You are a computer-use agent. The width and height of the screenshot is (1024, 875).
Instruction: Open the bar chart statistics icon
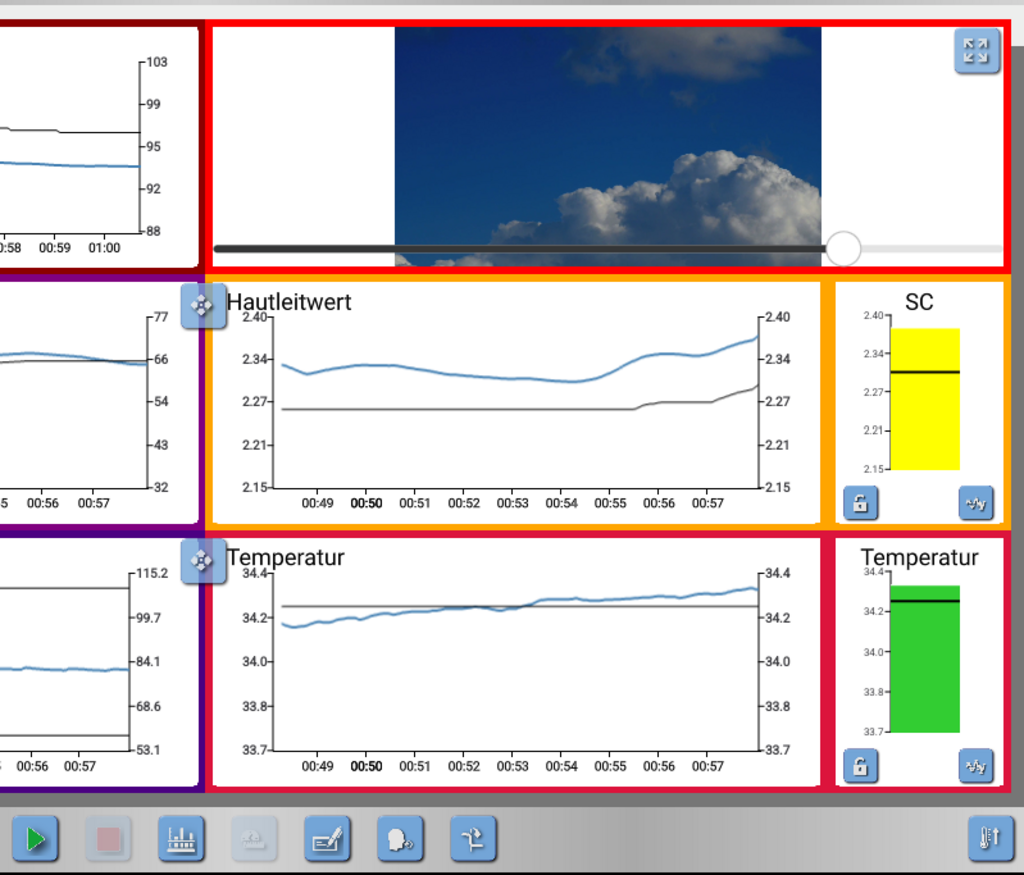181,839
